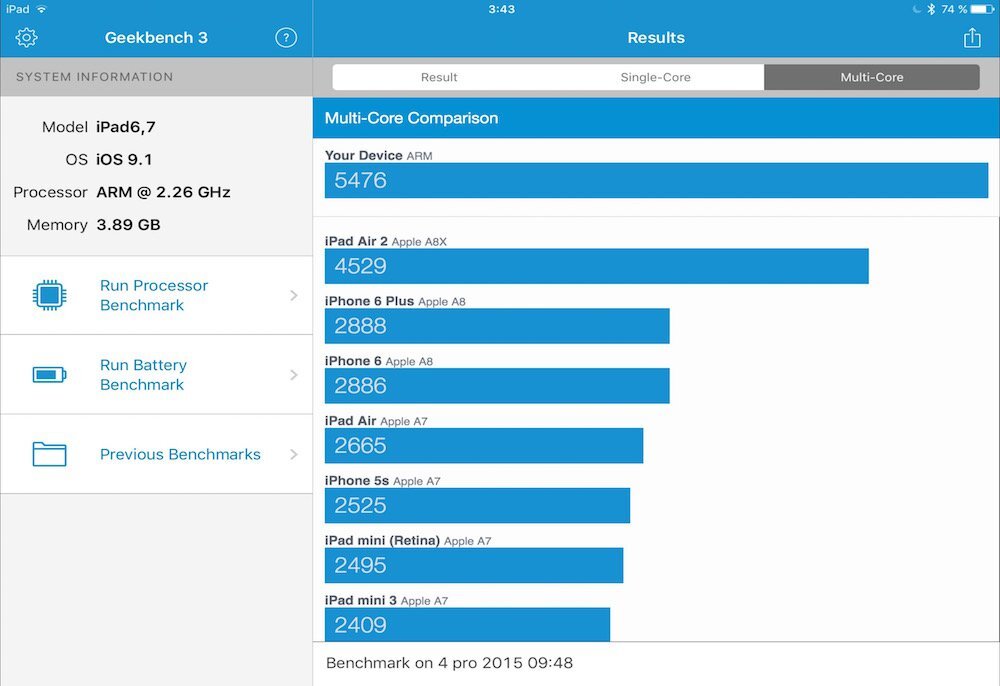Select the Multi-Core segment
Image resolution: width=1000 pixels, height=686 pixels.
click(871, 76)
